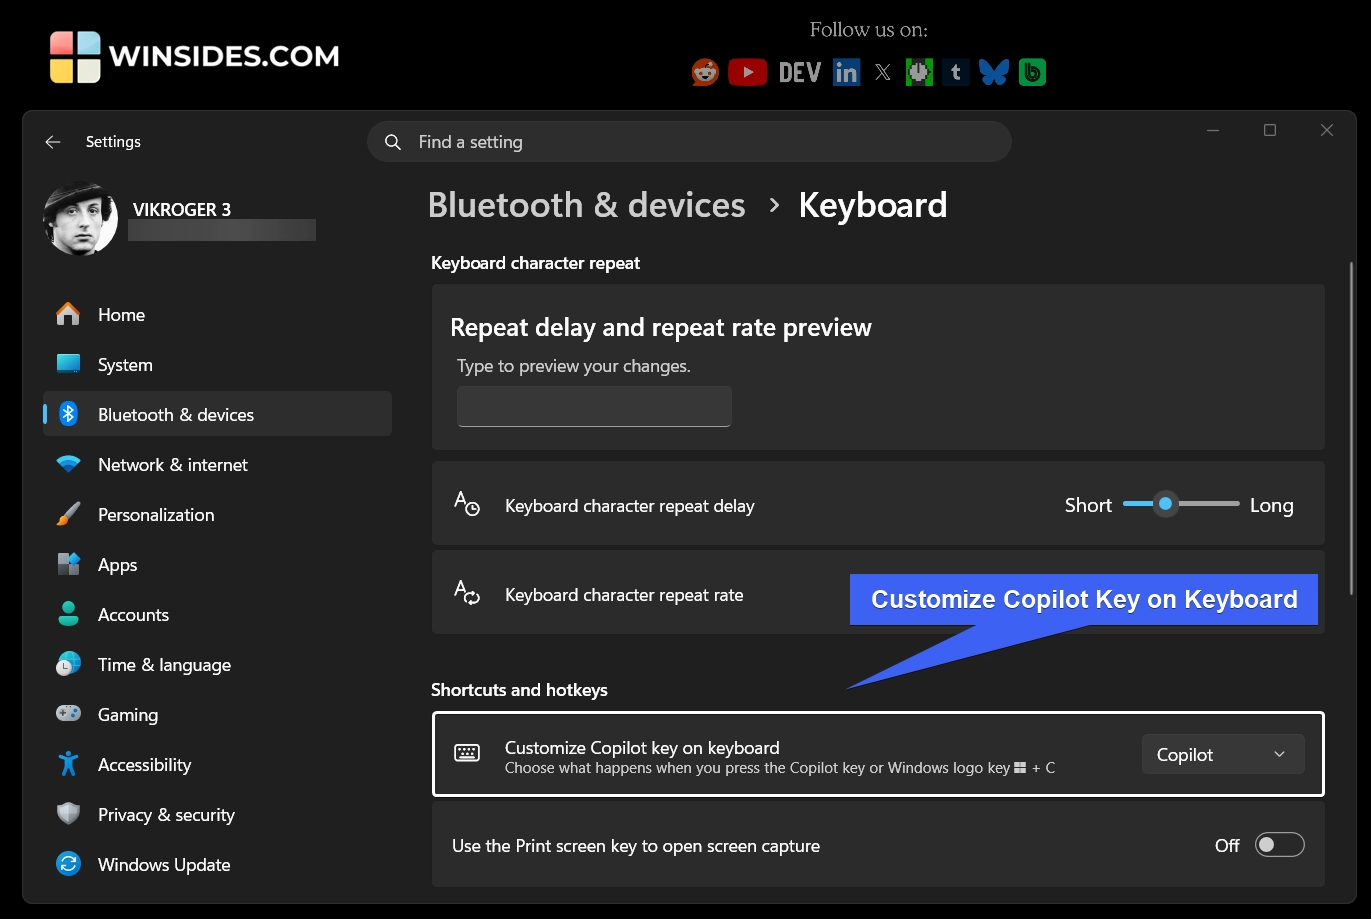
Task: Adjust the keyboard repeat delay slider
Action: click(1164, 504)
